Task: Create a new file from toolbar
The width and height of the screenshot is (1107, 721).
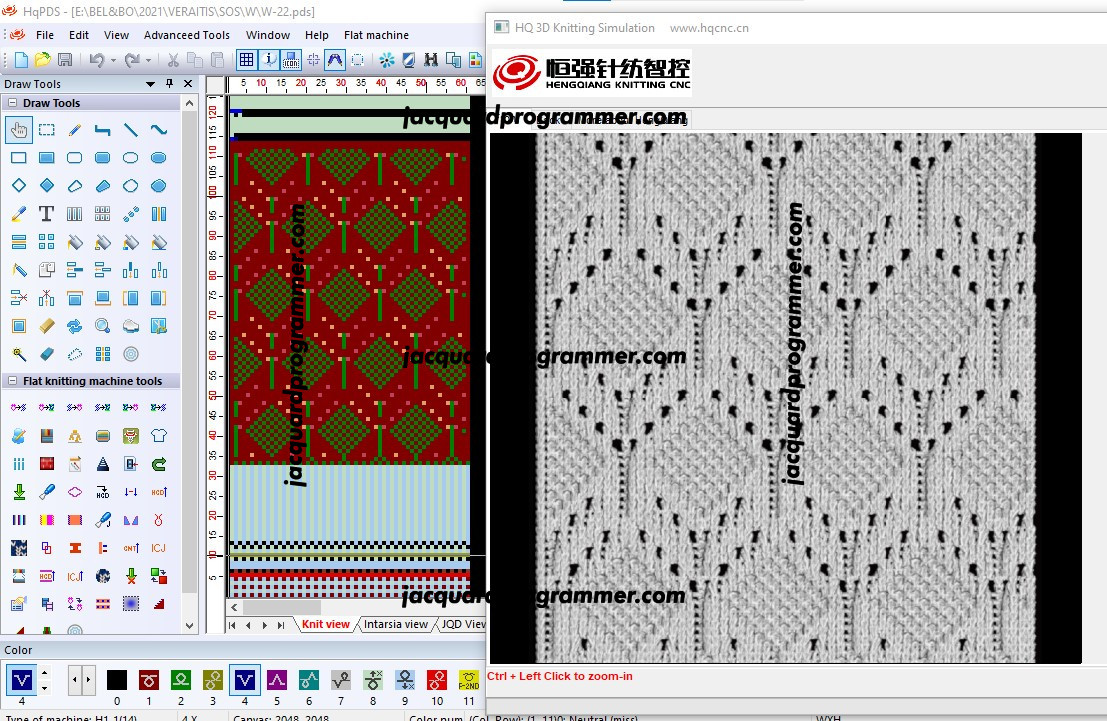Action: pos(20,60)
